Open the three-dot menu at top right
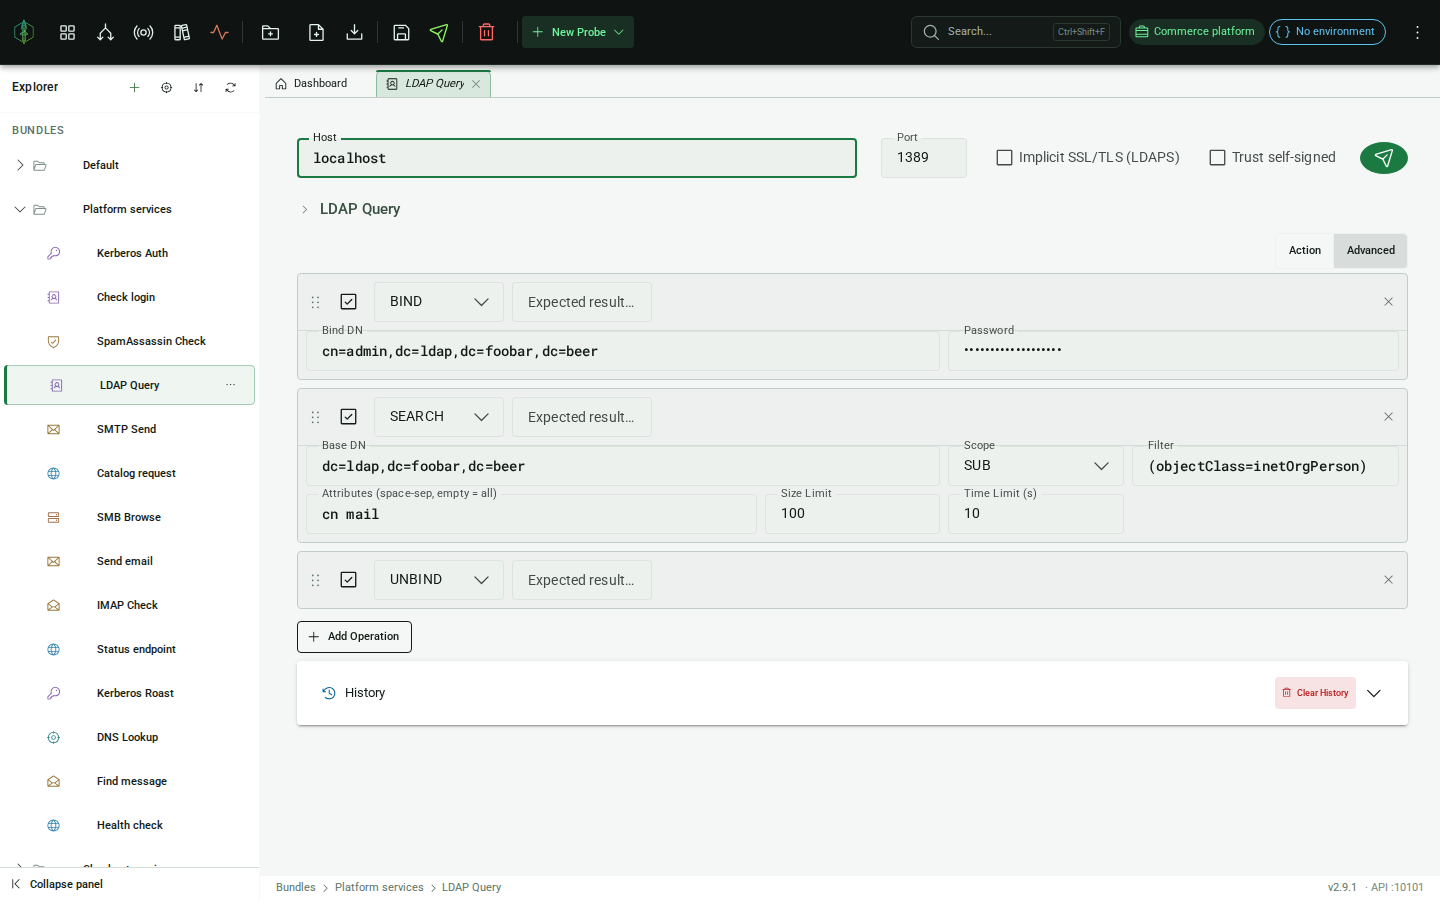The width and height of the screenshot is (1440, 900). [1417, 32]
